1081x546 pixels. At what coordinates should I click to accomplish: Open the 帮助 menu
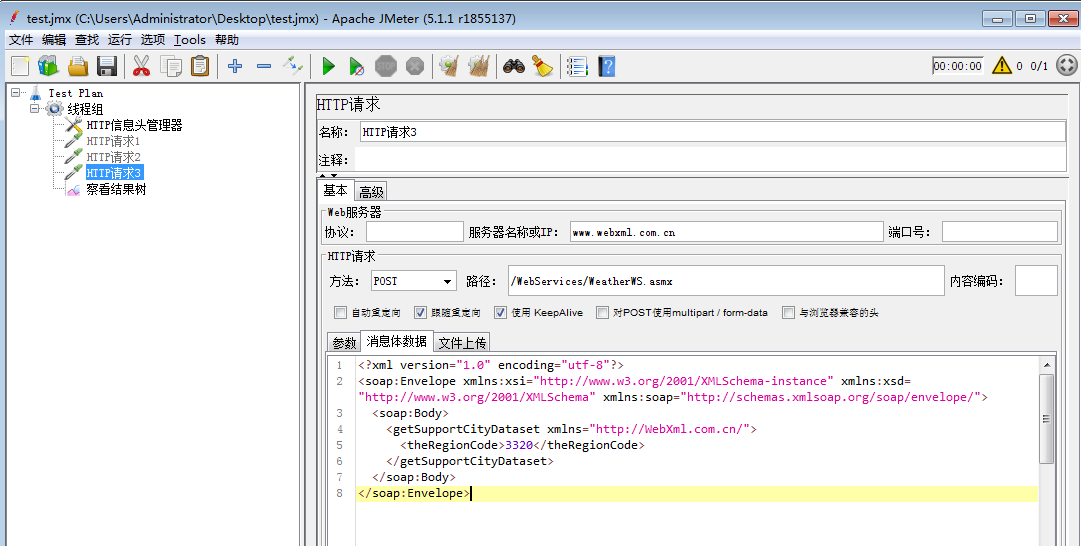coord(227,40)
